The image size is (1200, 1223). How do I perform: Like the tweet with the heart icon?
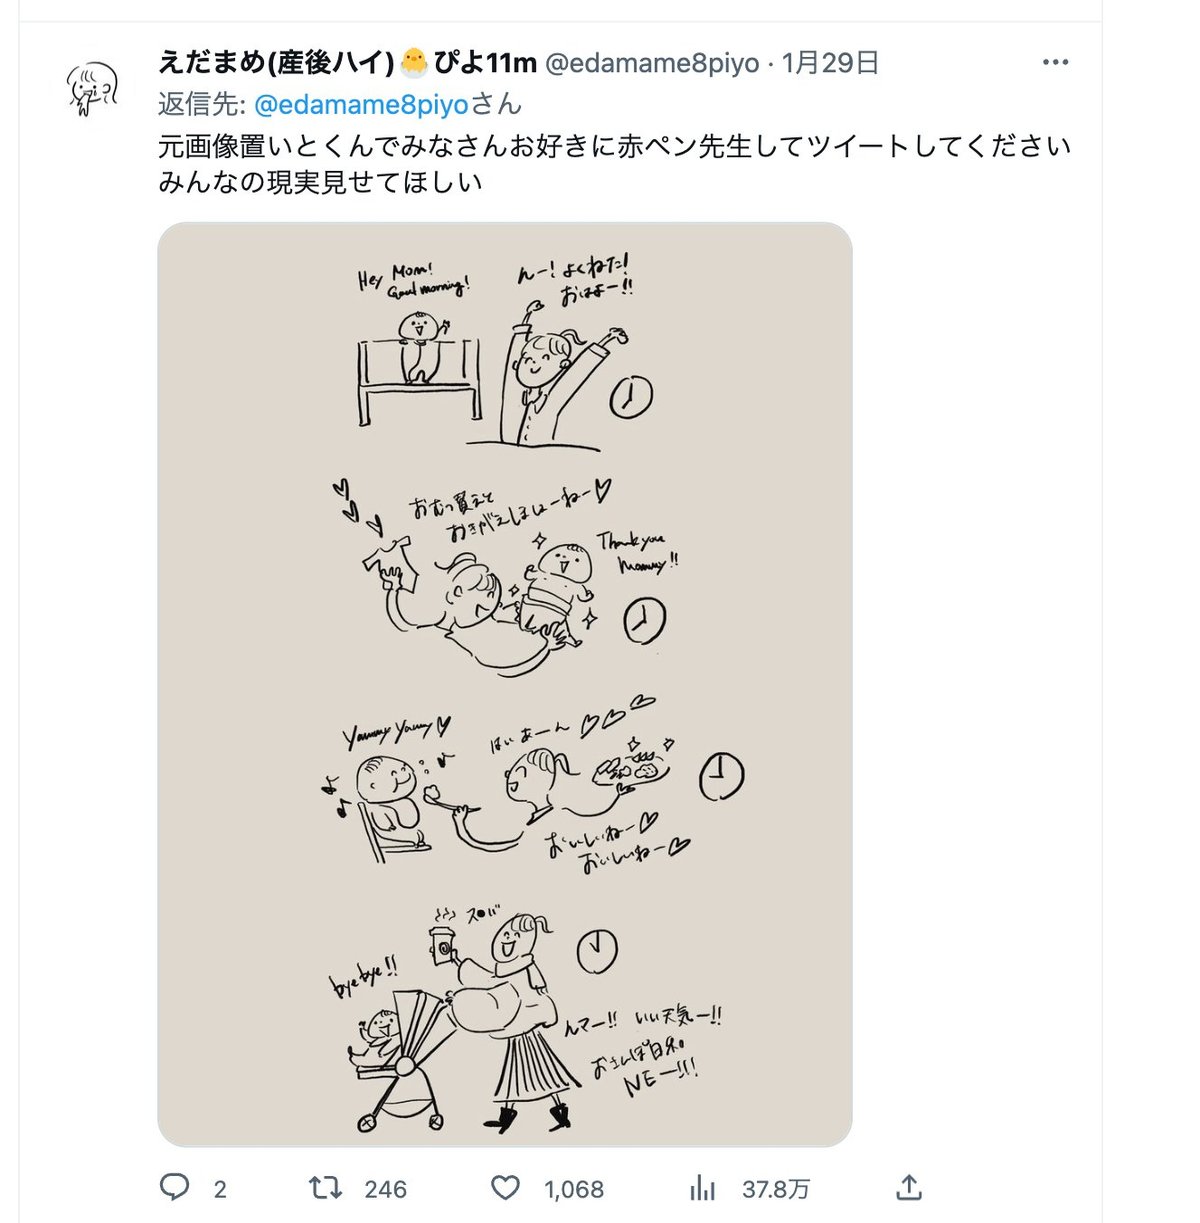click(506, 1188)
